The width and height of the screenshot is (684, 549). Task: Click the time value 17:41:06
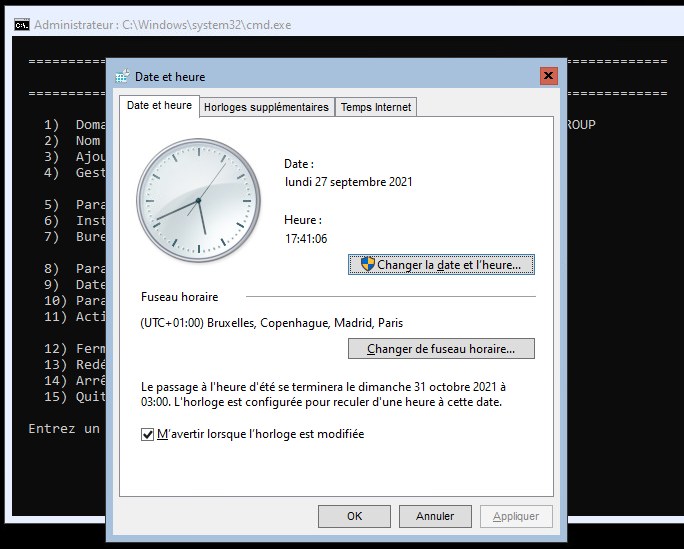tap(306, 239)
